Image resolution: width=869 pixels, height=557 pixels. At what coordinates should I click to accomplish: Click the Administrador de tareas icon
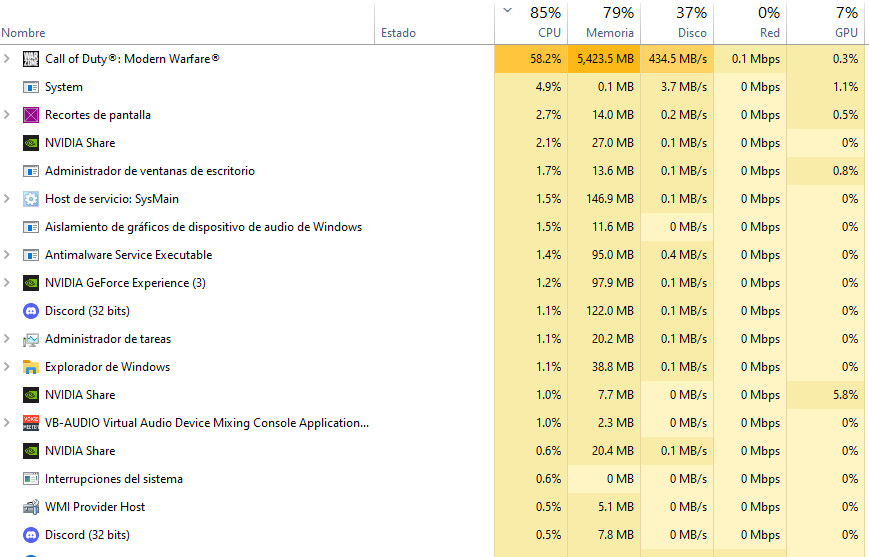click(x=30, y=339)
